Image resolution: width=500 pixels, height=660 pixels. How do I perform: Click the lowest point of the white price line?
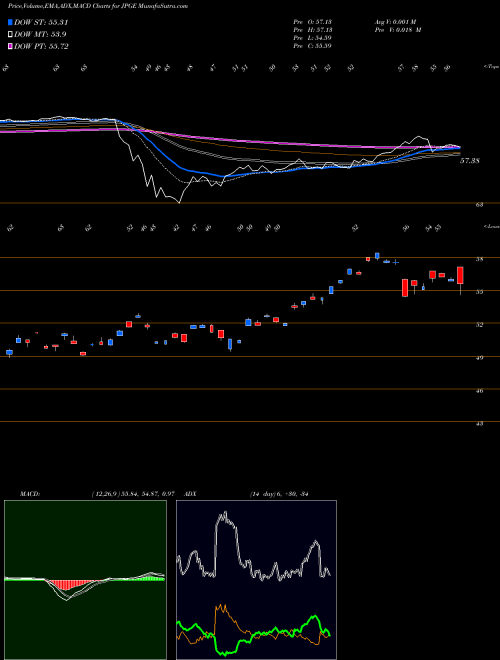[180, 202]
